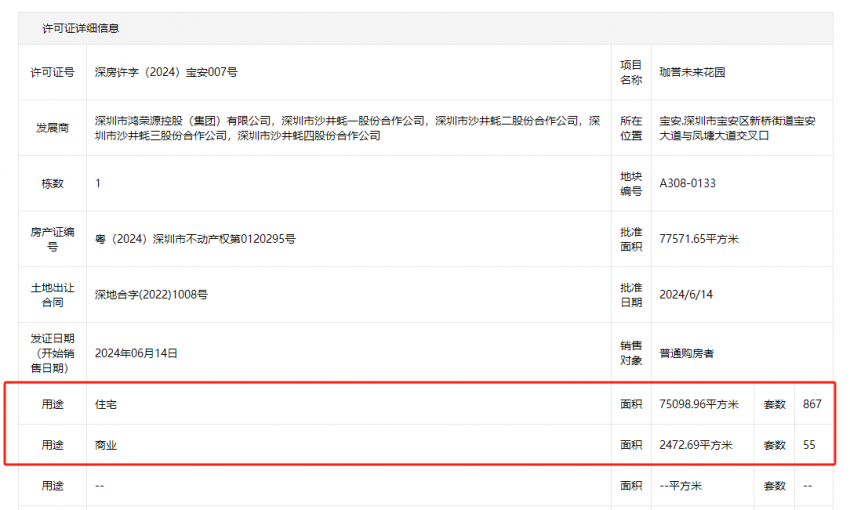850x510 pixels.
Task: Click the 所在位置 label cell
Action: [x=631, y=128]
